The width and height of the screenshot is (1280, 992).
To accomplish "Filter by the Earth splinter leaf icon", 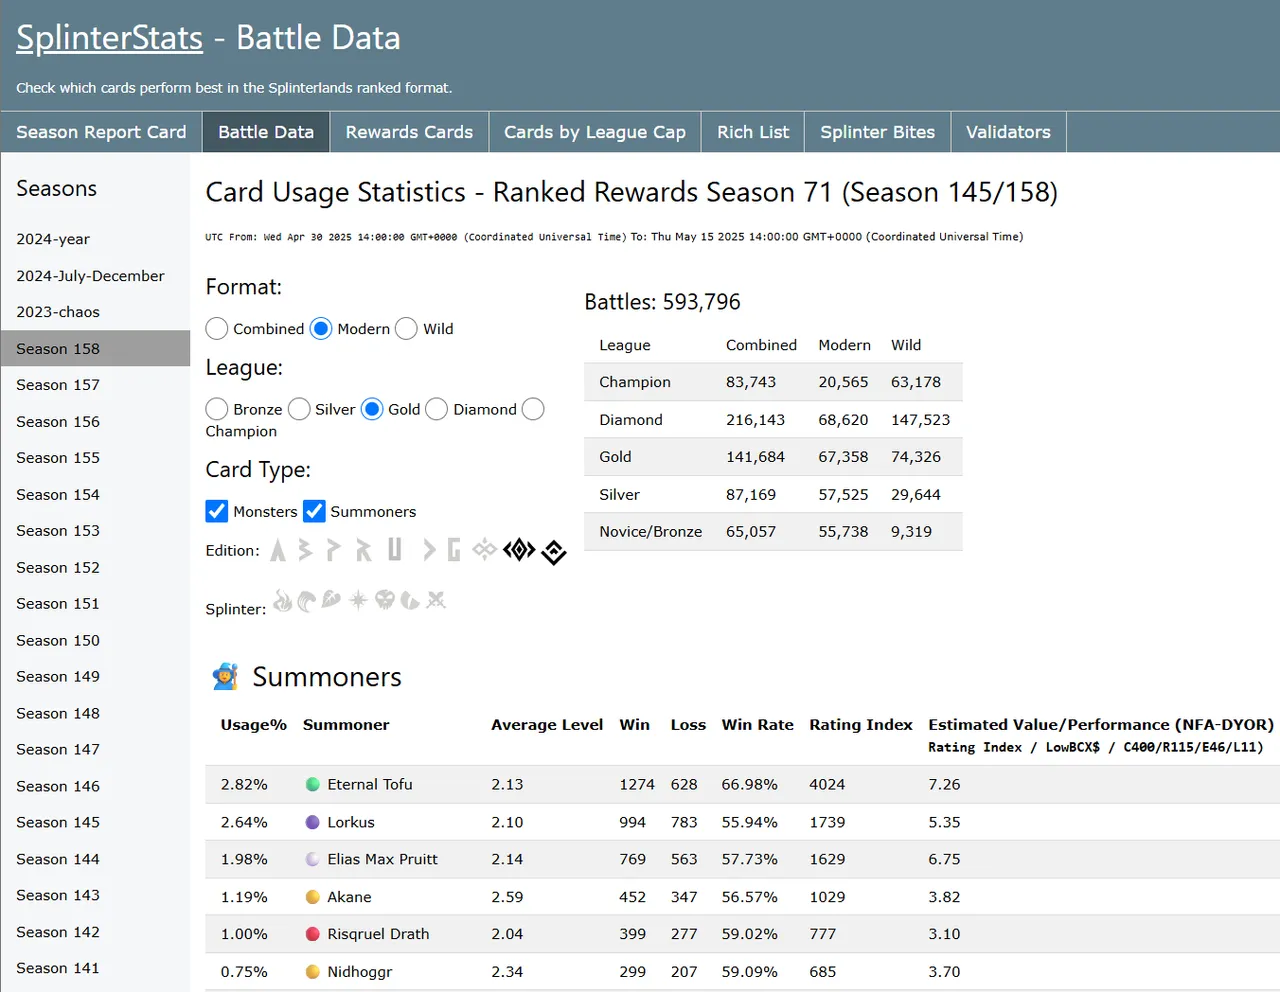I will (331, 599).
